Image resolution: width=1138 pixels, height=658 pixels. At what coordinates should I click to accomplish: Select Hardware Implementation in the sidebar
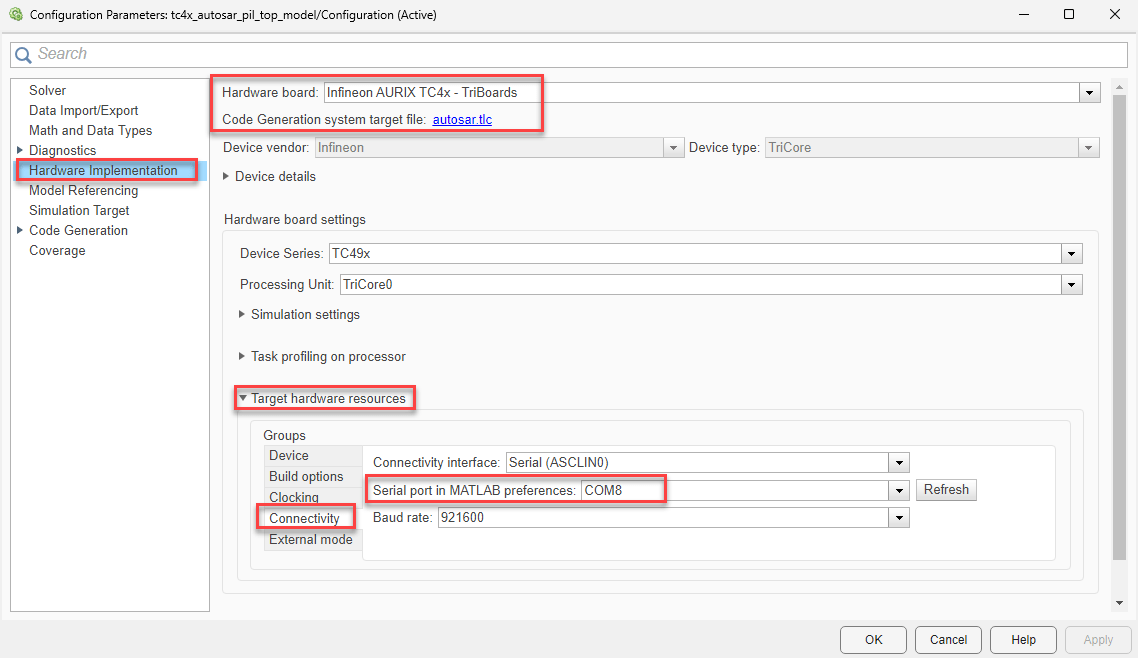103,170
